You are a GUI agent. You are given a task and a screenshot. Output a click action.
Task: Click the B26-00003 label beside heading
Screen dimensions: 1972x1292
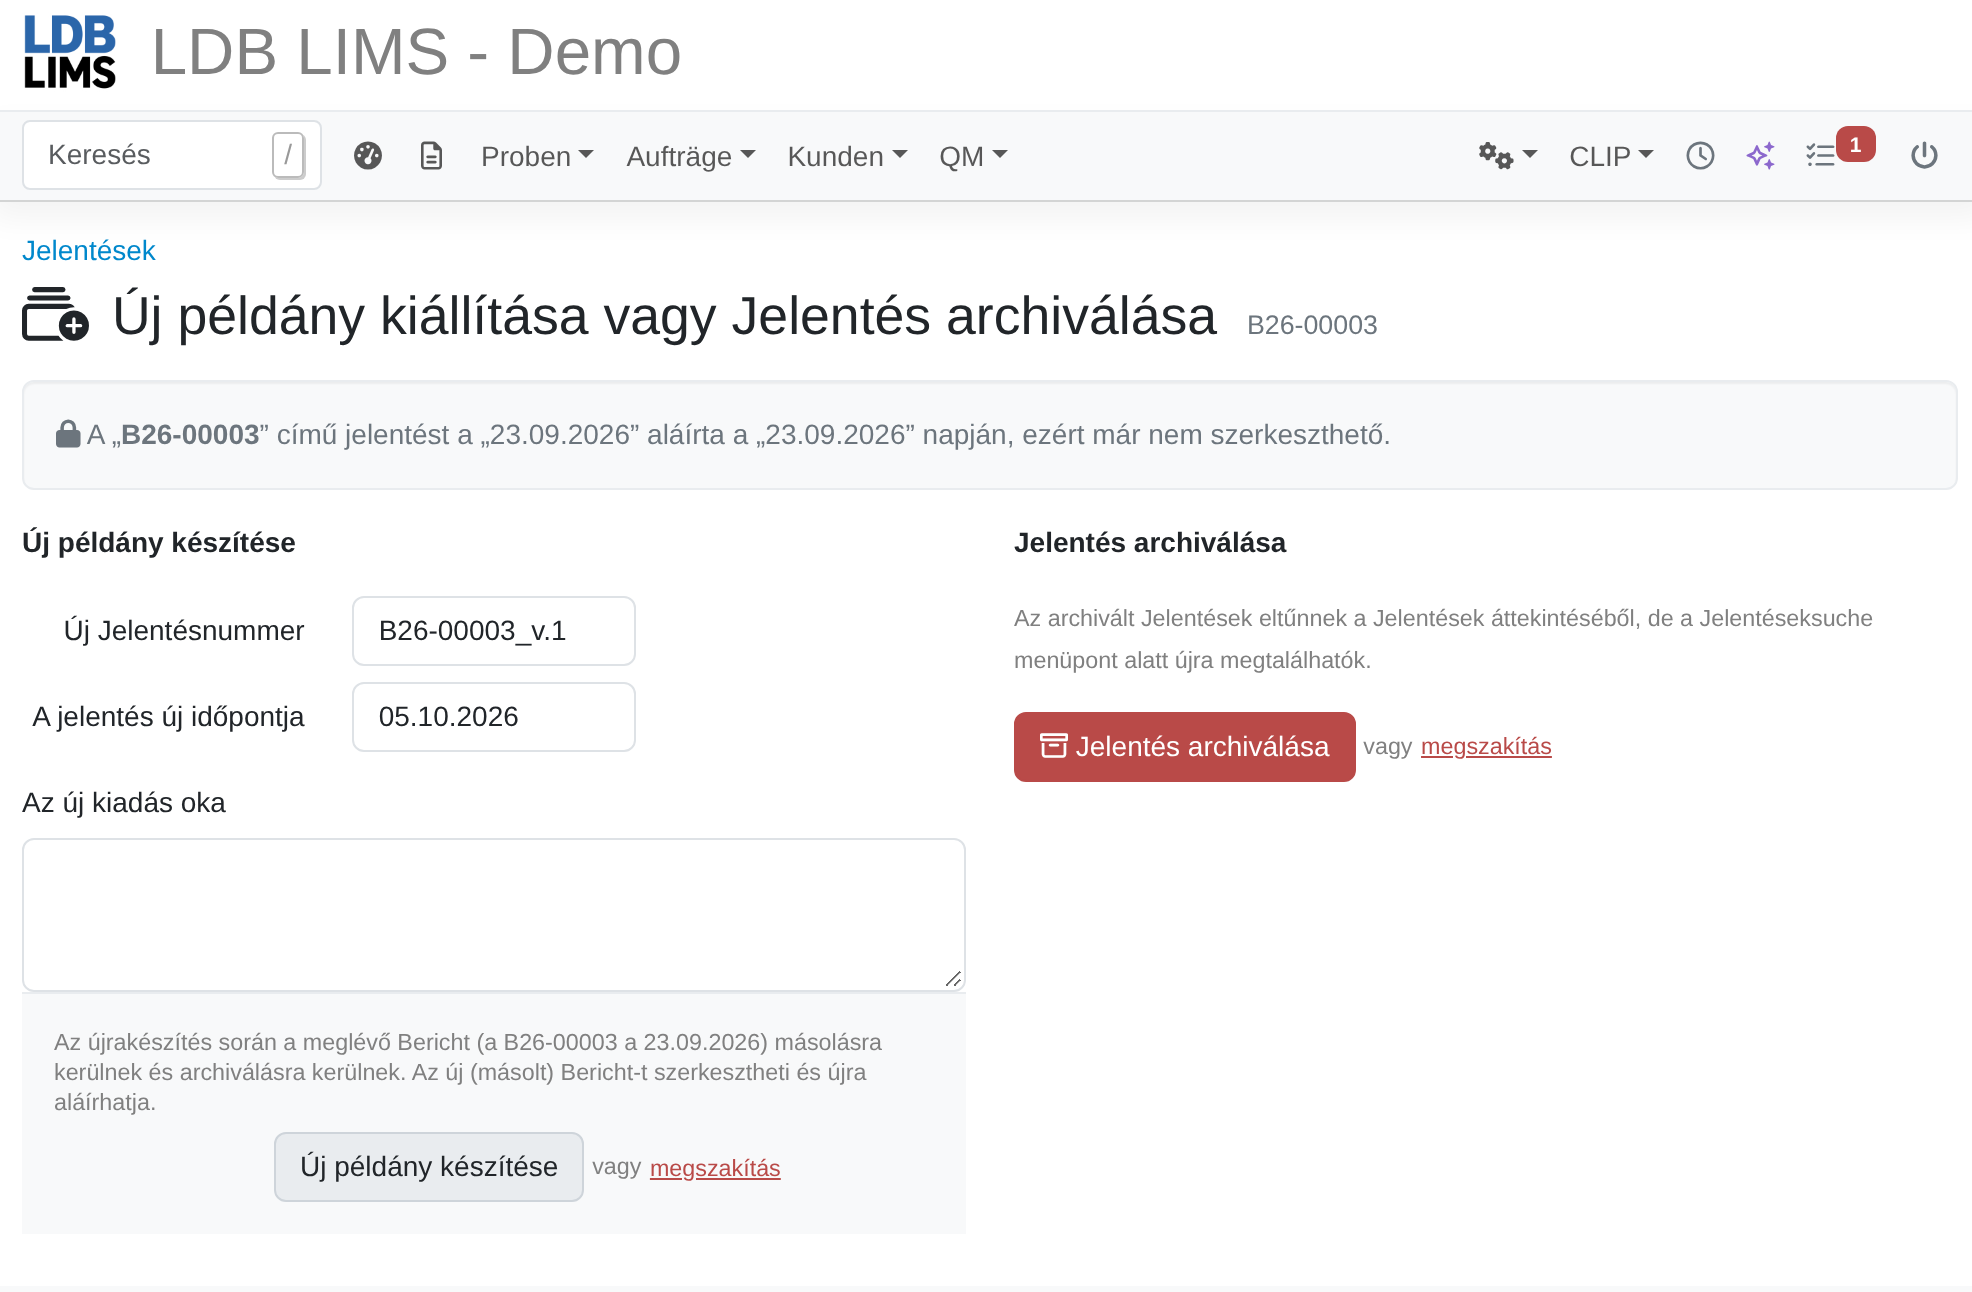(x=1312, y=325)
